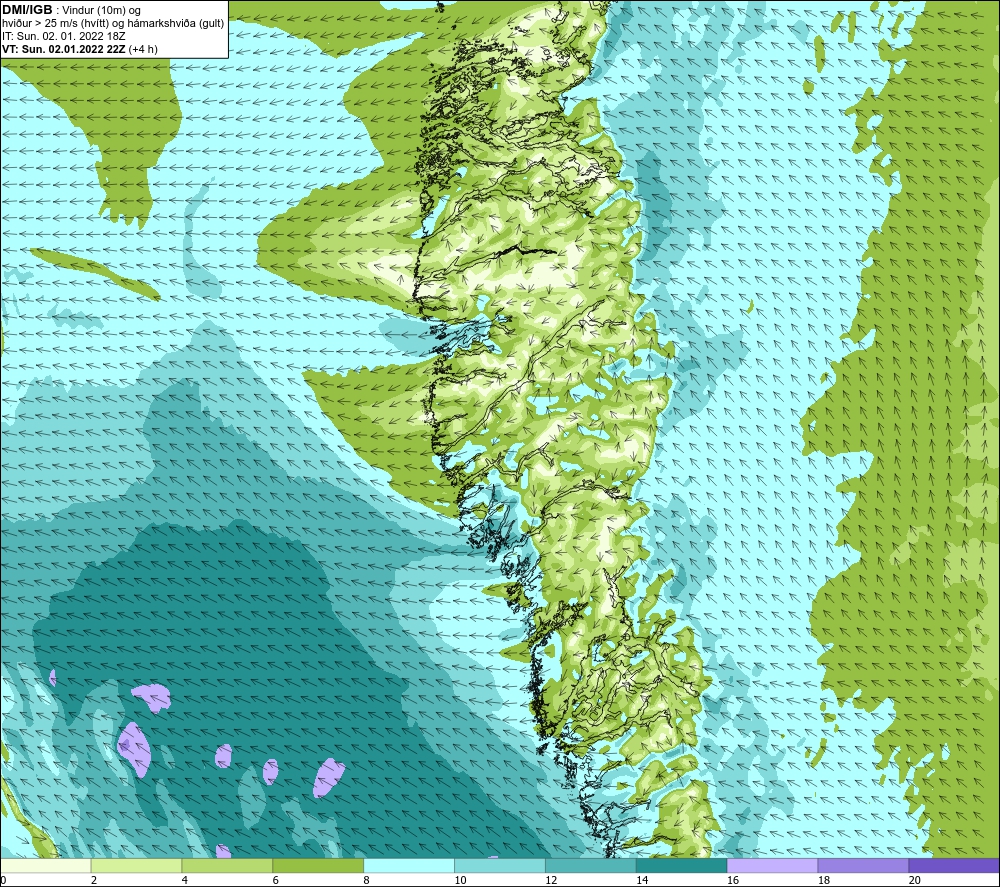1000x887 pixels.
Task: Click the legend value label 14
Action: click(642, 880)
